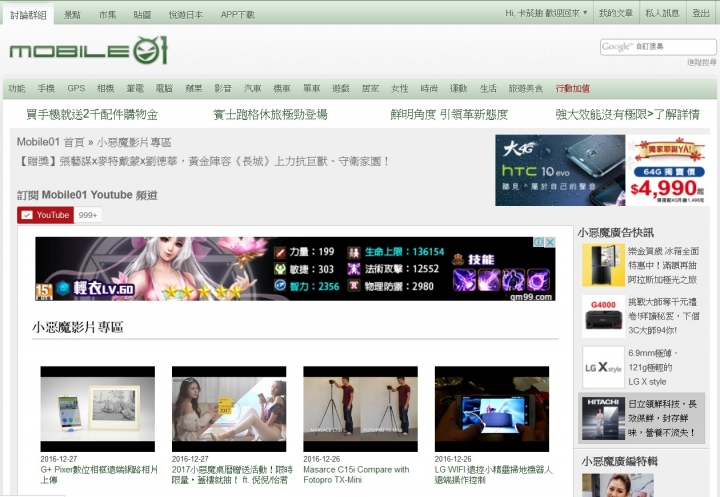
Task: Select 女性 category
Action: pos(399,88)
